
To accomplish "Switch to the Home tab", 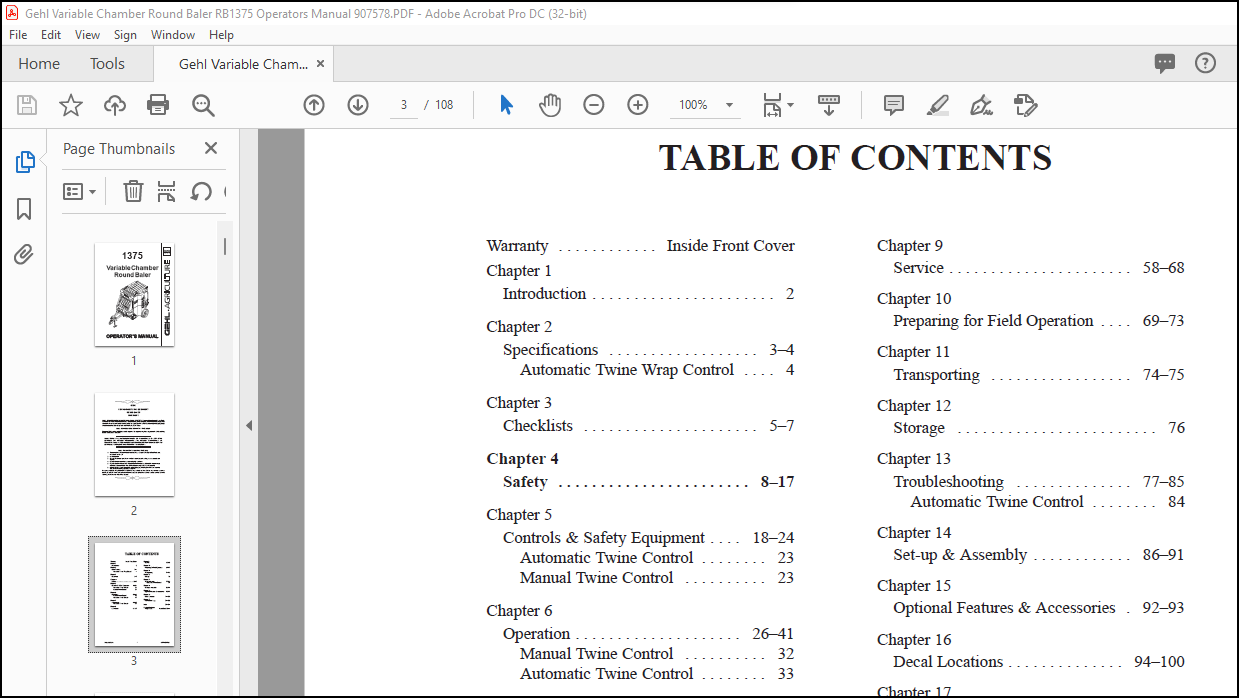I will pos(39,64).
